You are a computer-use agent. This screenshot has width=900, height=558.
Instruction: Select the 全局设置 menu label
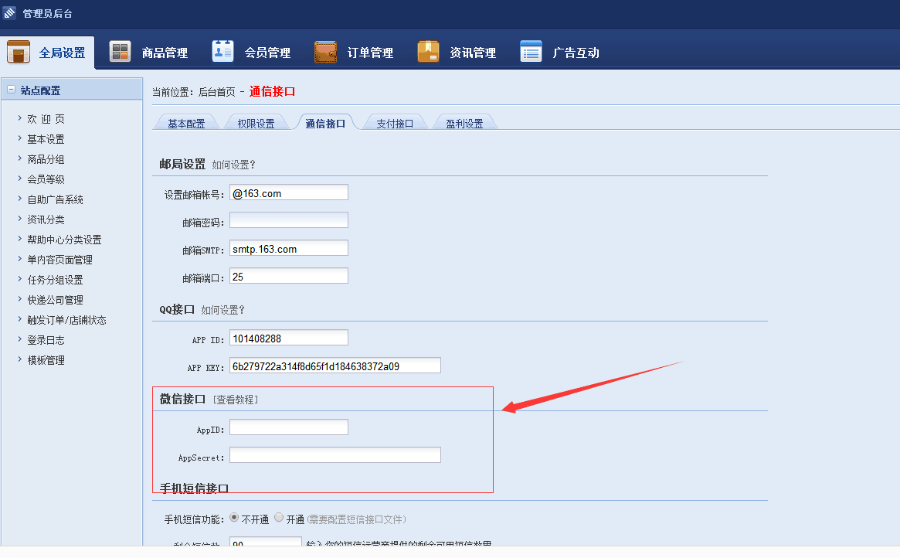click(62, 53)
